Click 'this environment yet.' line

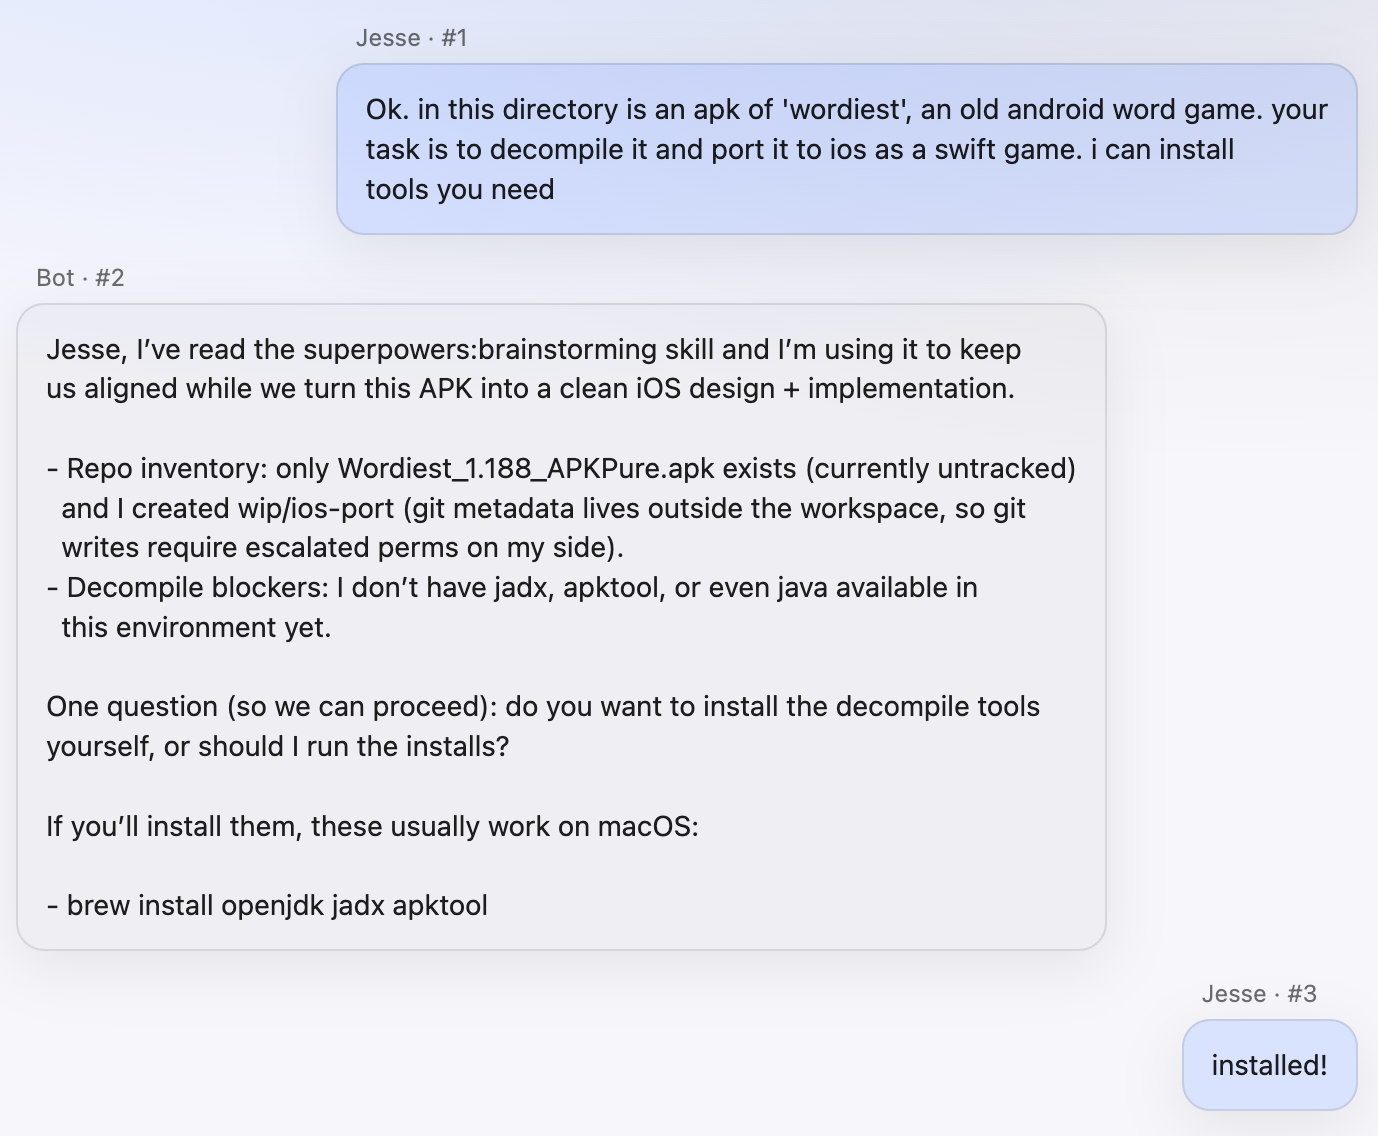pos(196,628)
